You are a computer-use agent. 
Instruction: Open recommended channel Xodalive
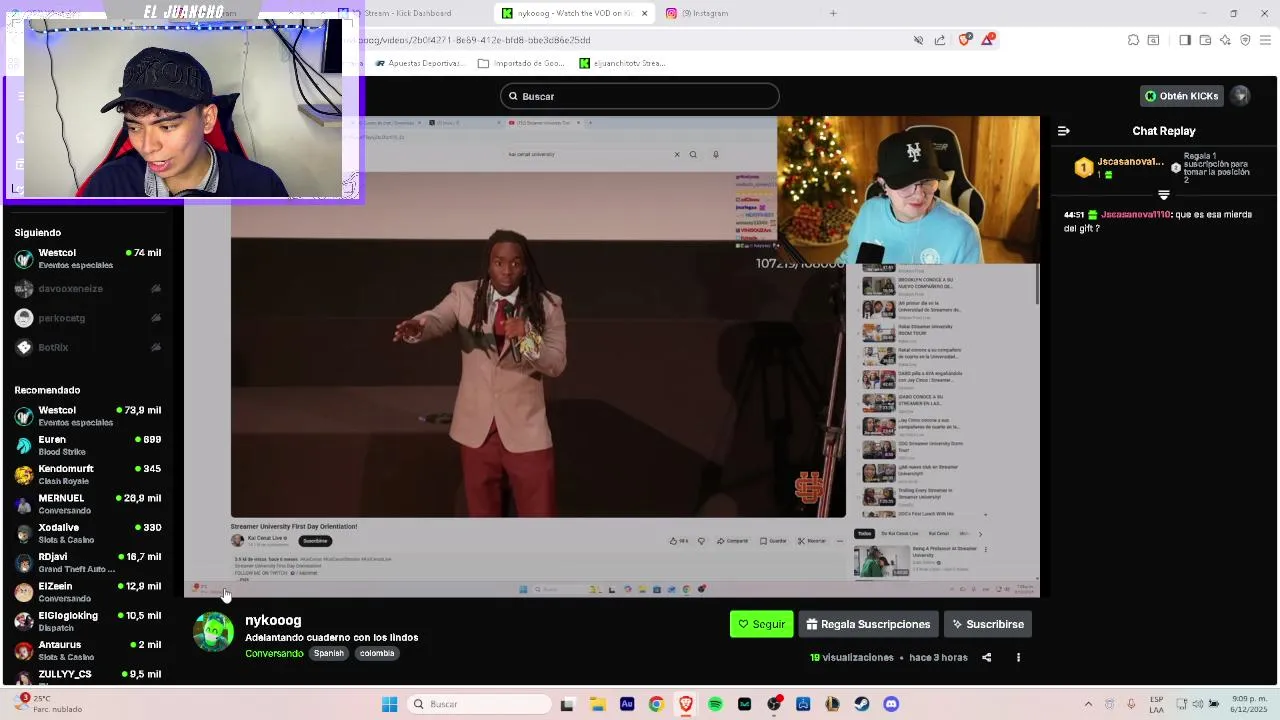coord(88,533)
